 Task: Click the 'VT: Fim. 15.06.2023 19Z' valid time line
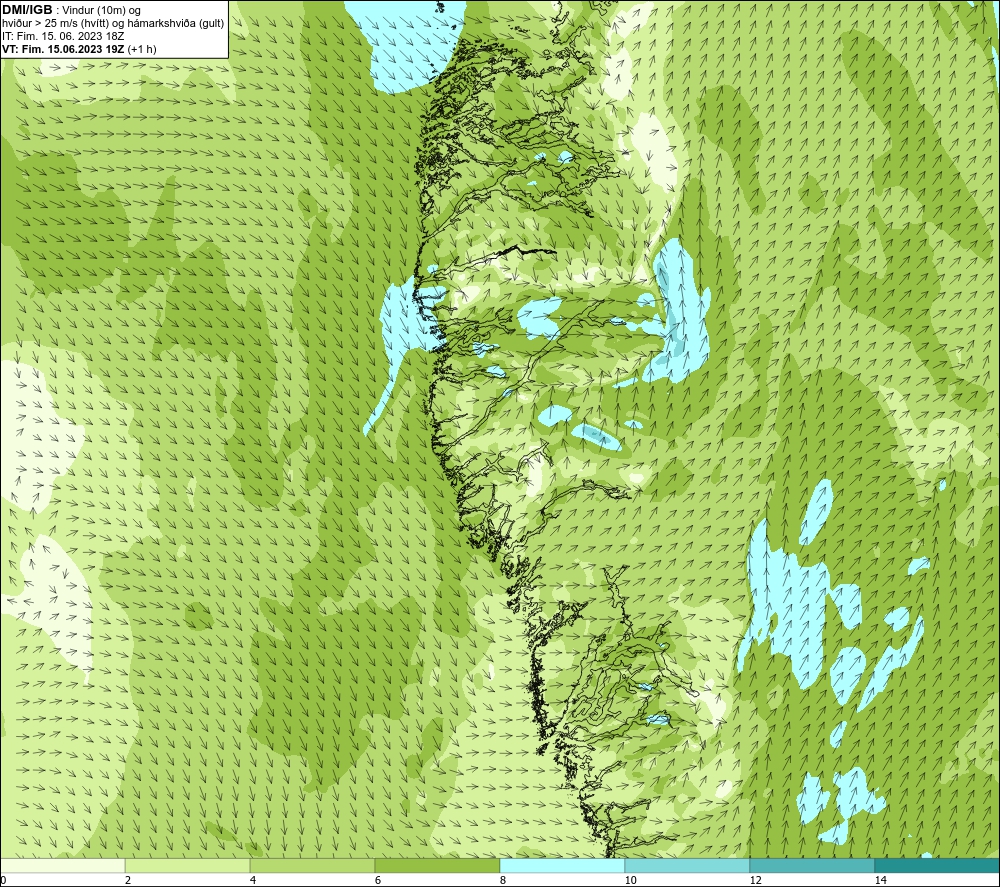tap(79, 49)
